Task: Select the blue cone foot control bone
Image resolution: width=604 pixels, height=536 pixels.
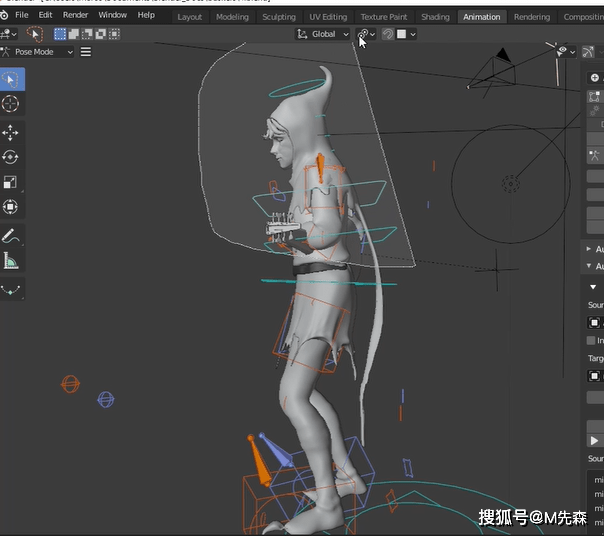Action: point(276,450)
